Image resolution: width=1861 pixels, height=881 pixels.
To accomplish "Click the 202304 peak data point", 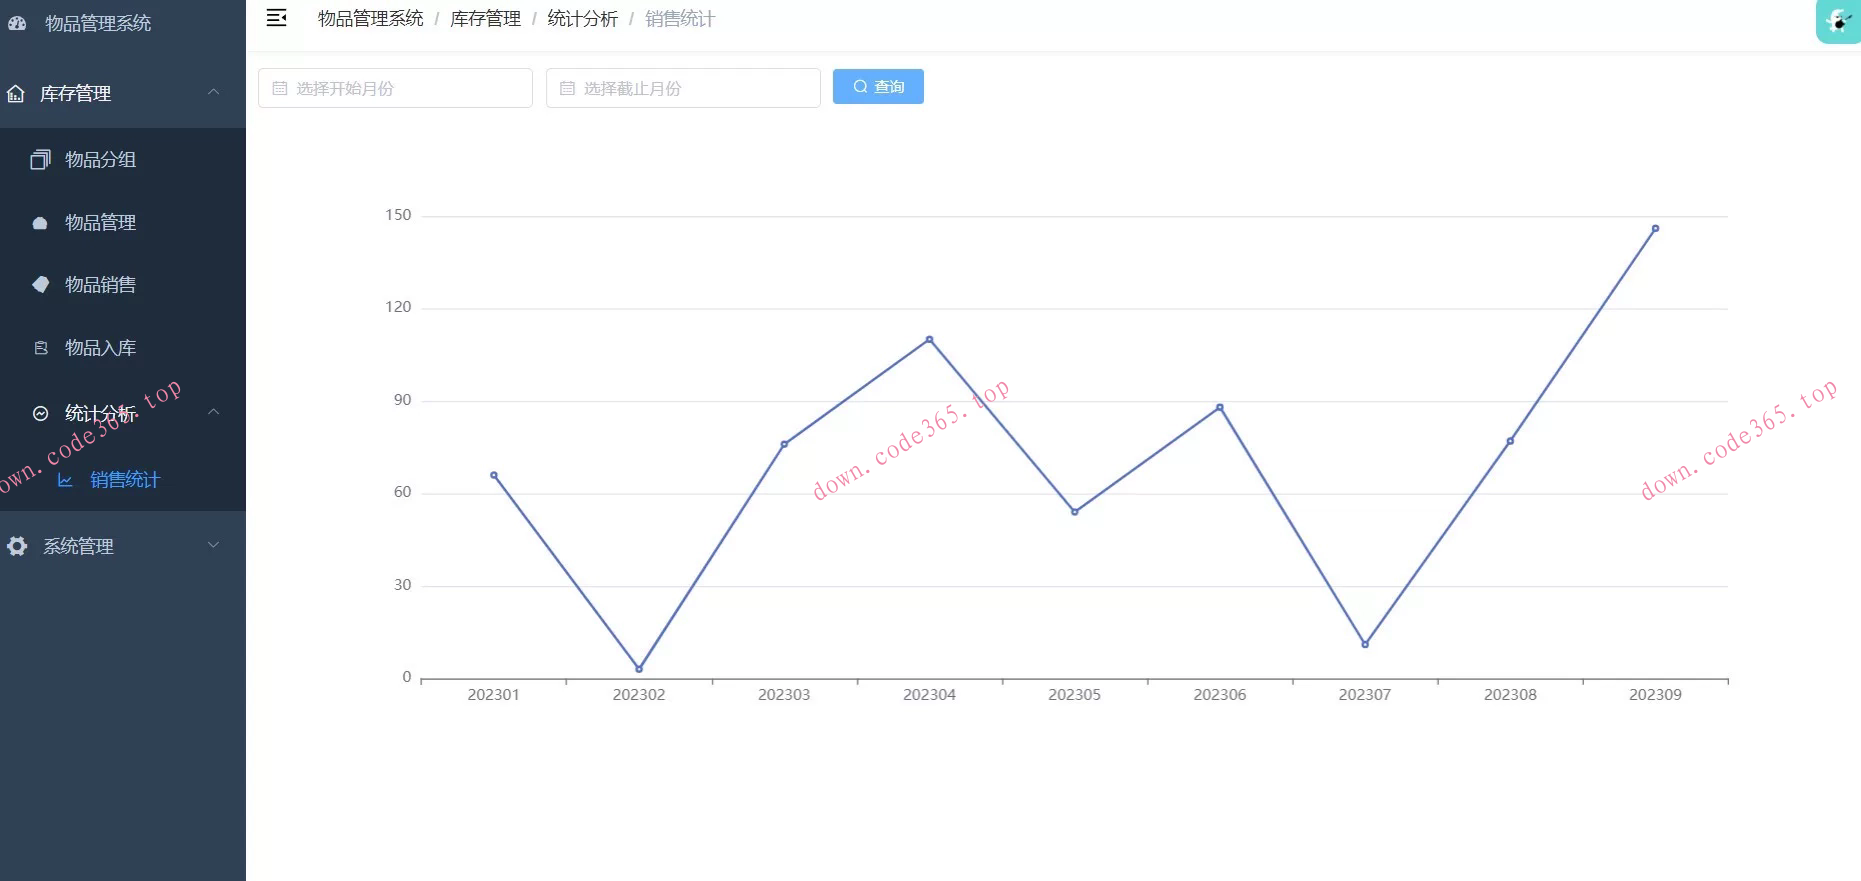I will click(929, 339).
